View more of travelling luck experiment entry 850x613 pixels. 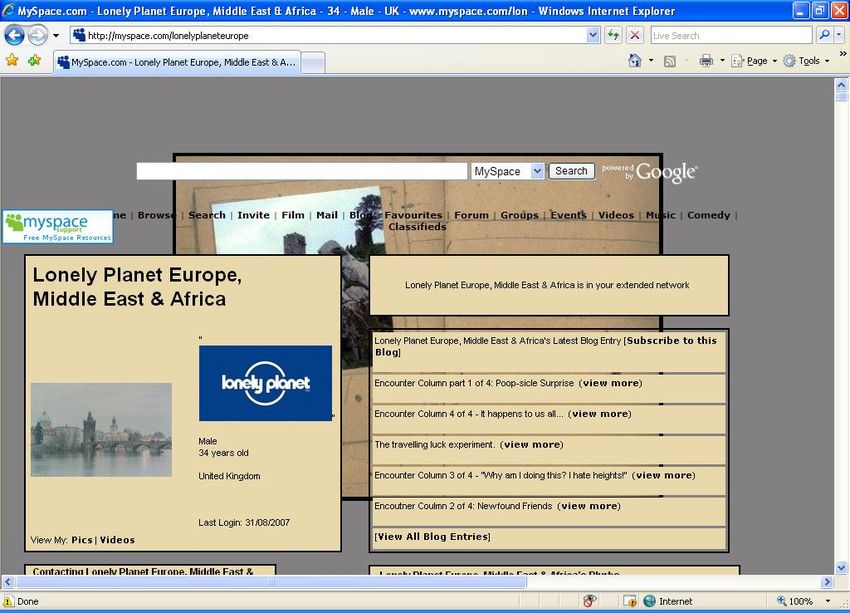pos(532,445)
